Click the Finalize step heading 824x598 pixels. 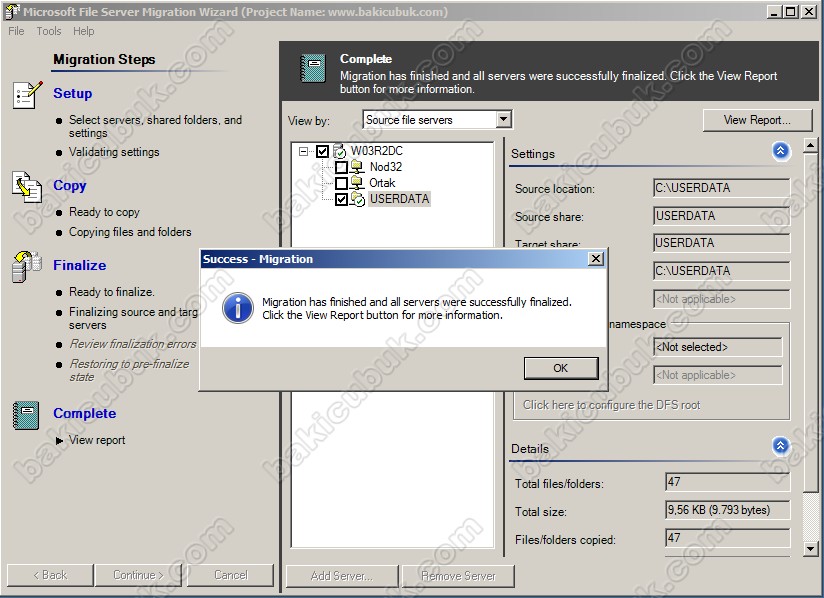point(79,265)
